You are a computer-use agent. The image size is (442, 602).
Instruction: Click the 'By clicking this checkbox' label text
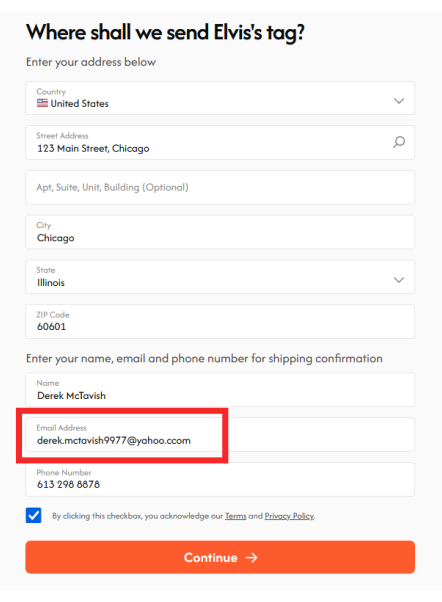[184, 516]
